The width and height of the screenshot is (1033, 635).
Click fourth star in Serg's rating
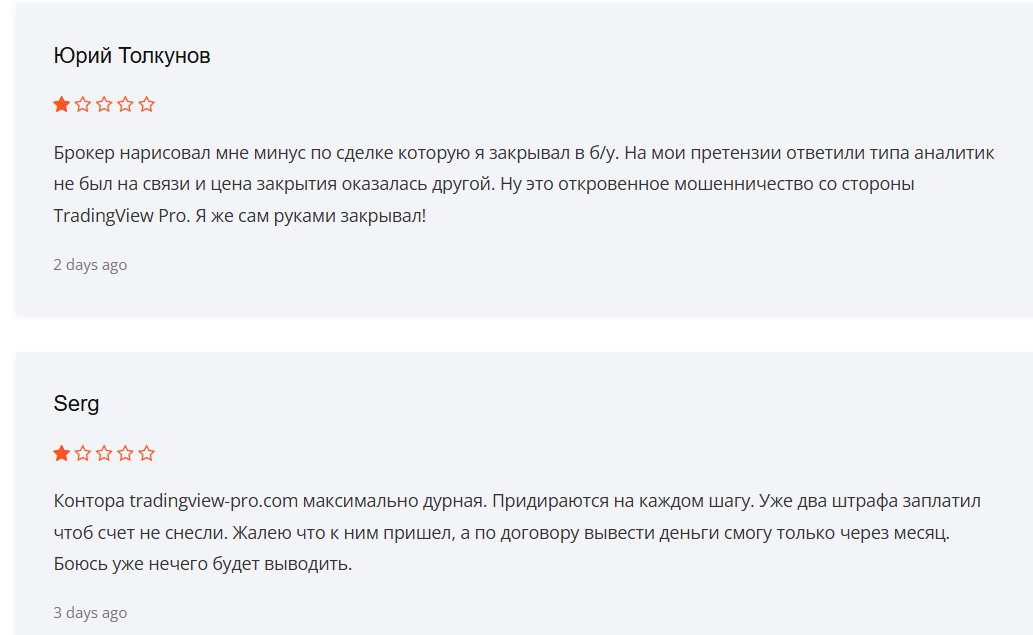tap(125, 453)
